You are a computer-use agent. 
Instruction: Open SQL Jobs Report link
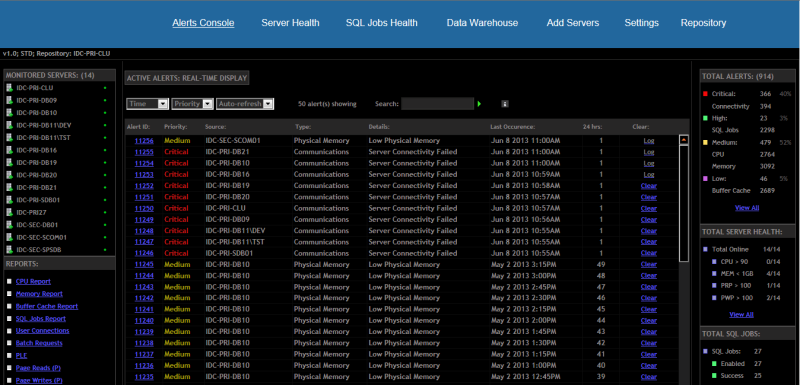point(41,319)
